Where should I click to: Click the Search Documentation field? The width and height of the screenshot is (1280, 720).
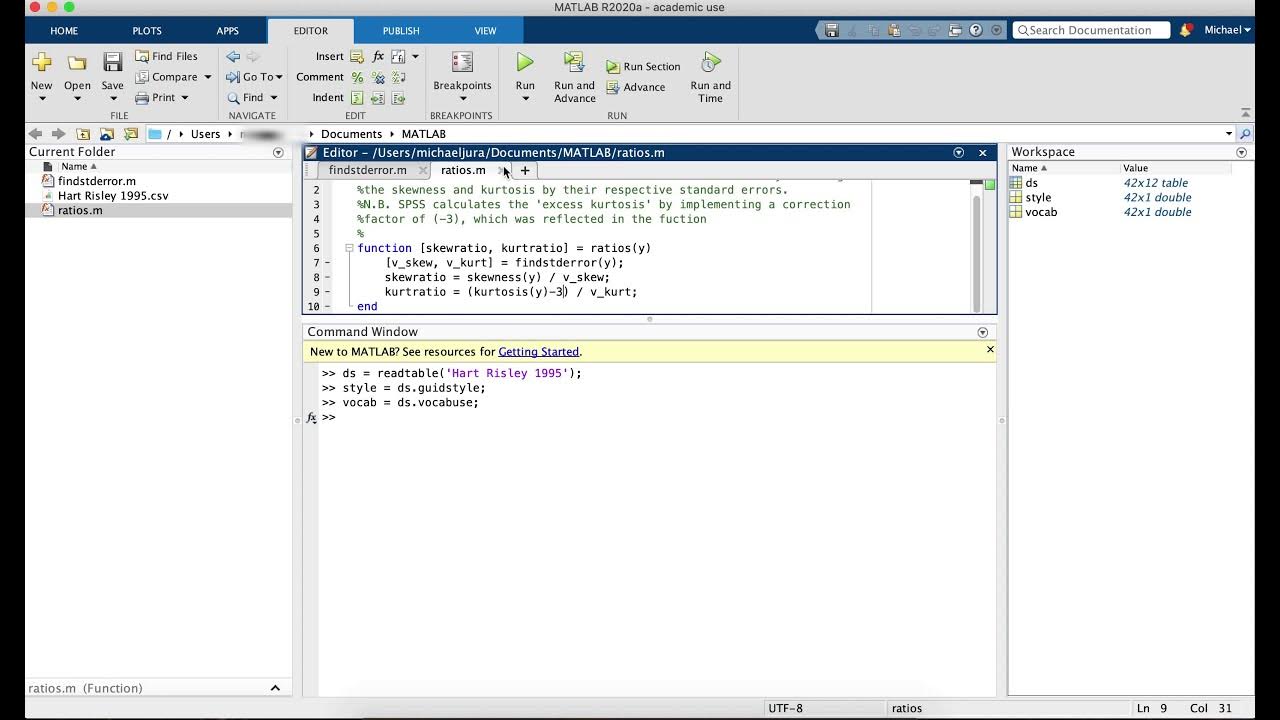(x=1092, y=30)
